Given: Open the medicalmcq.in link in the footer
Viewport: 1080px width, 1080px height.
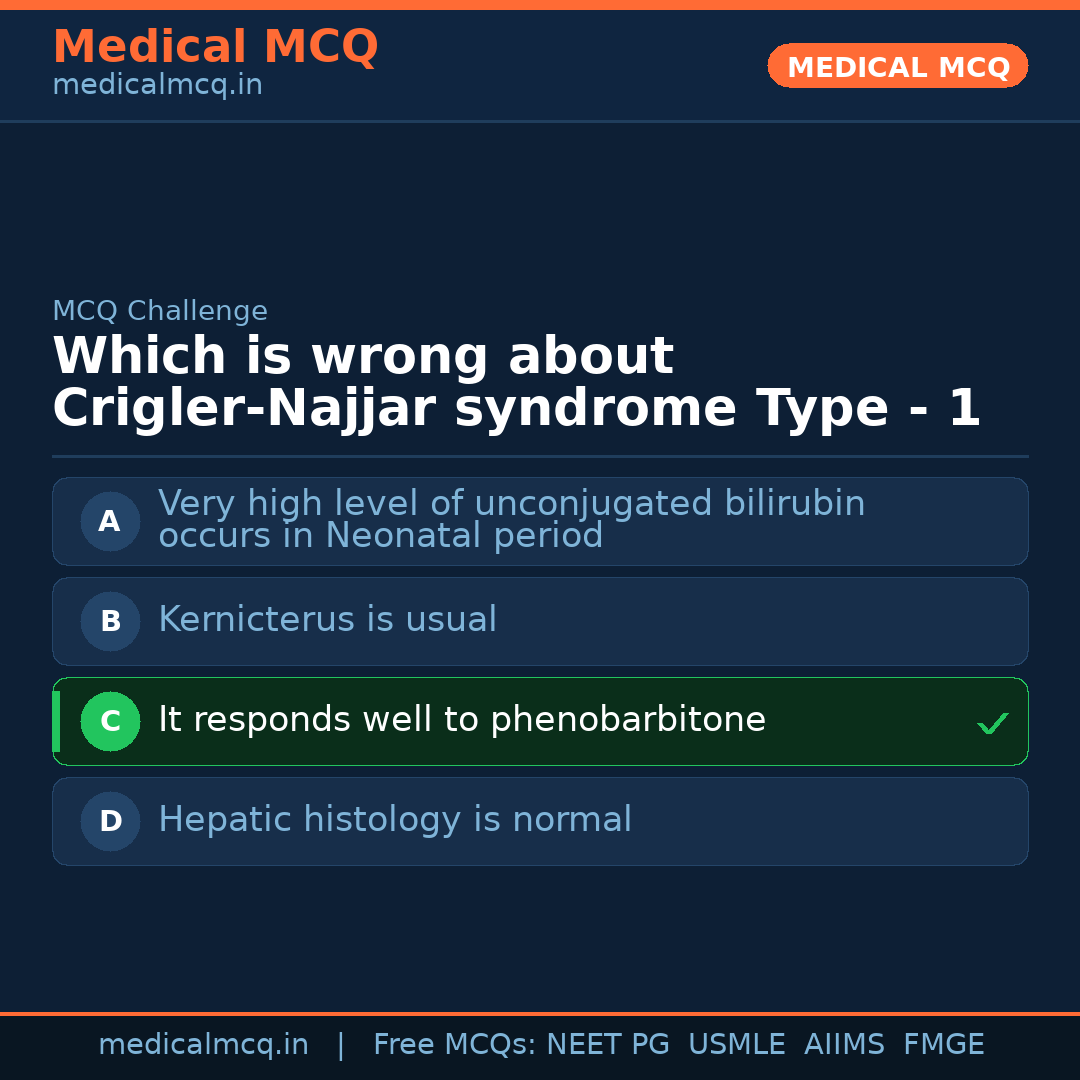Looking at the screenshot, I should (x=203, y=1045).
